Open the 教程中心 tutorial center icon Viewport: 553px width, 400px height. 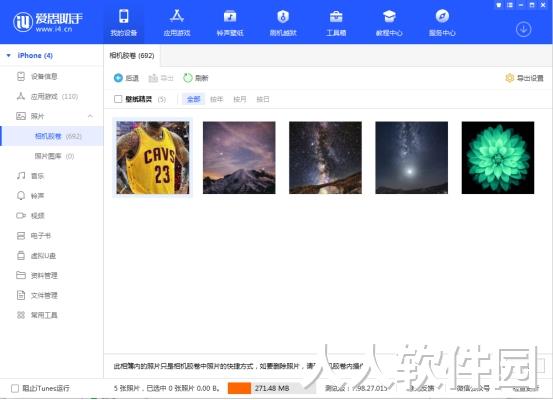(x=389, y=16)
